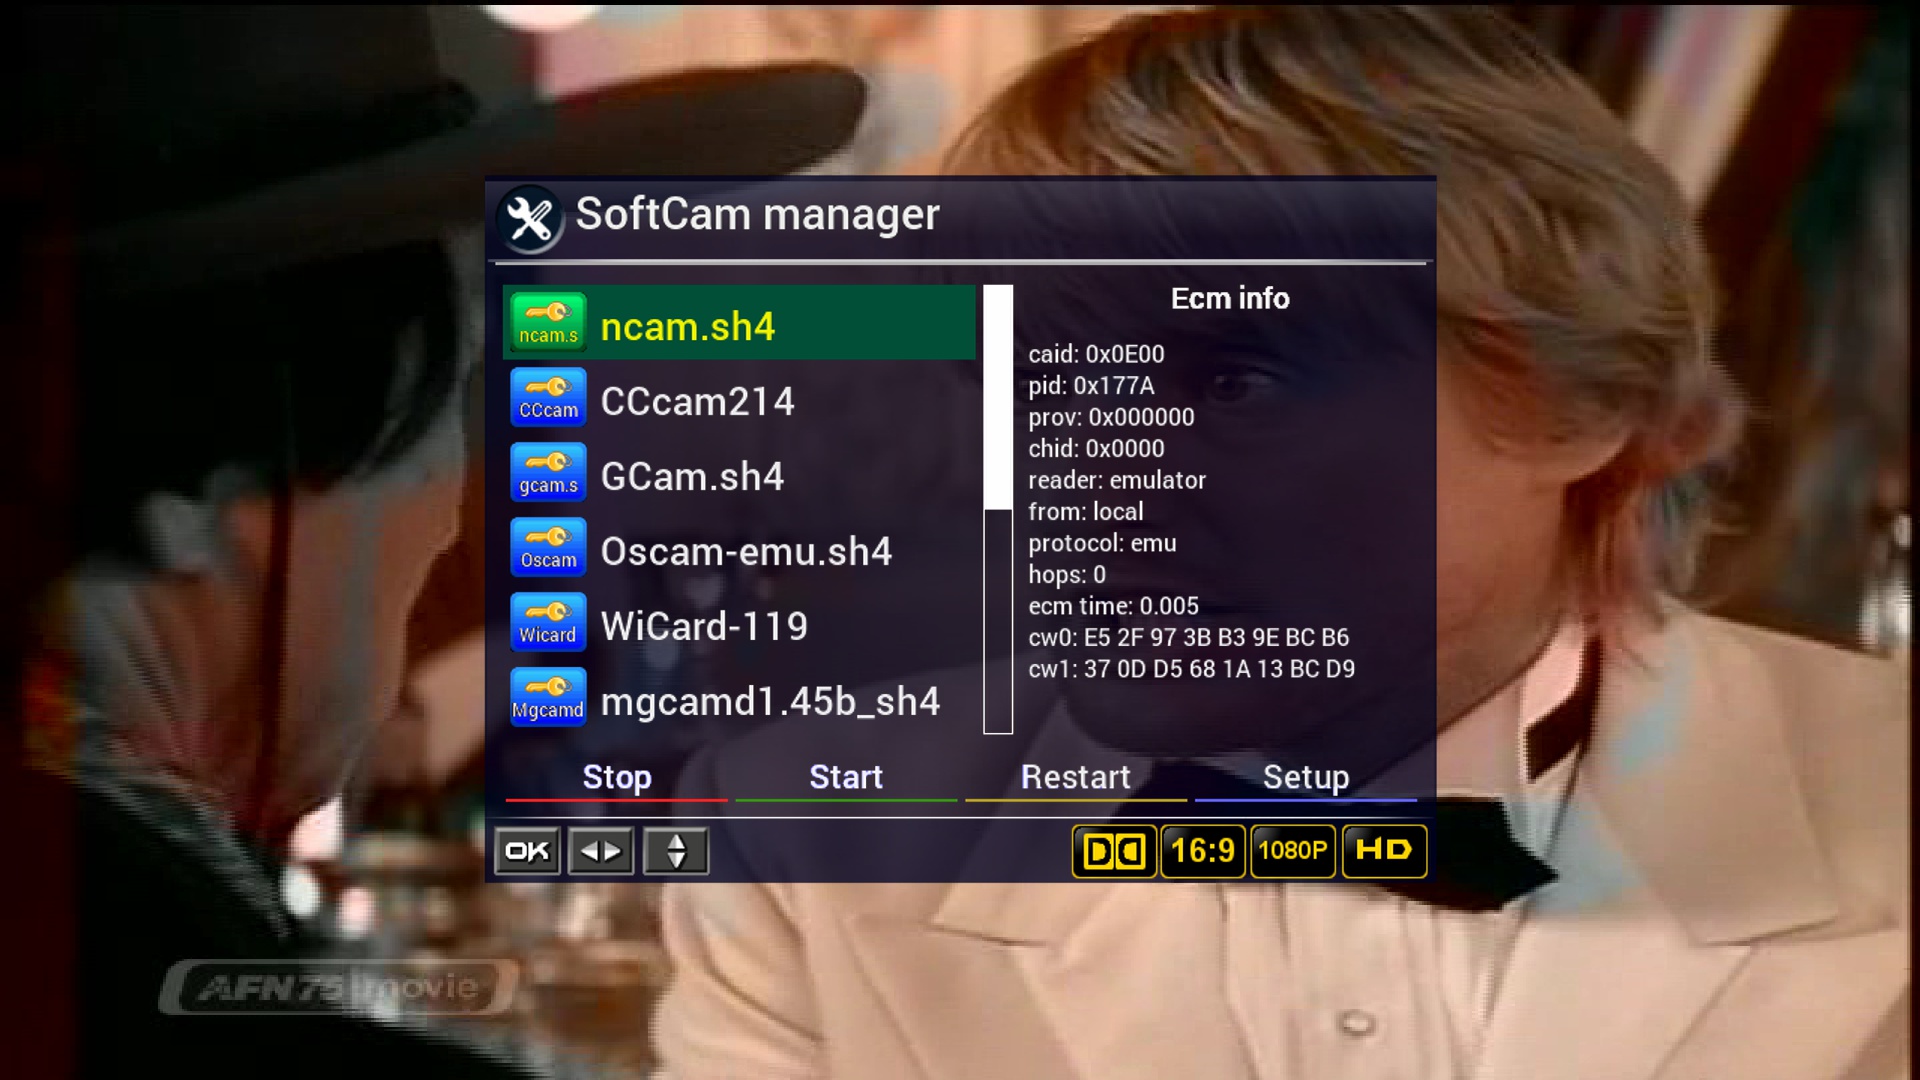This screenshot has height=1080, width=1920.
Task: Click the SoftCam manager title text
Action: coord(757,214)
